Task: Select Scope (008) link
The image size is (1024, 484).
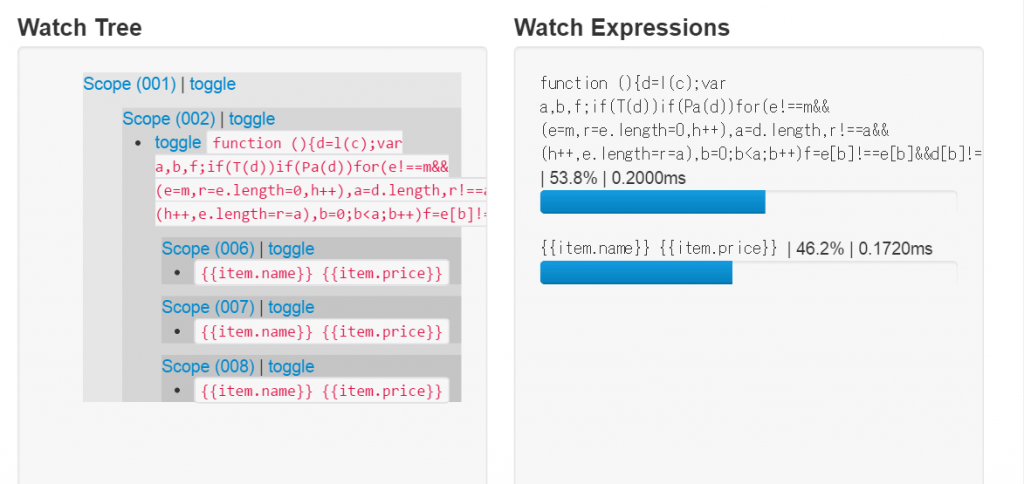Action: [208, 366]
